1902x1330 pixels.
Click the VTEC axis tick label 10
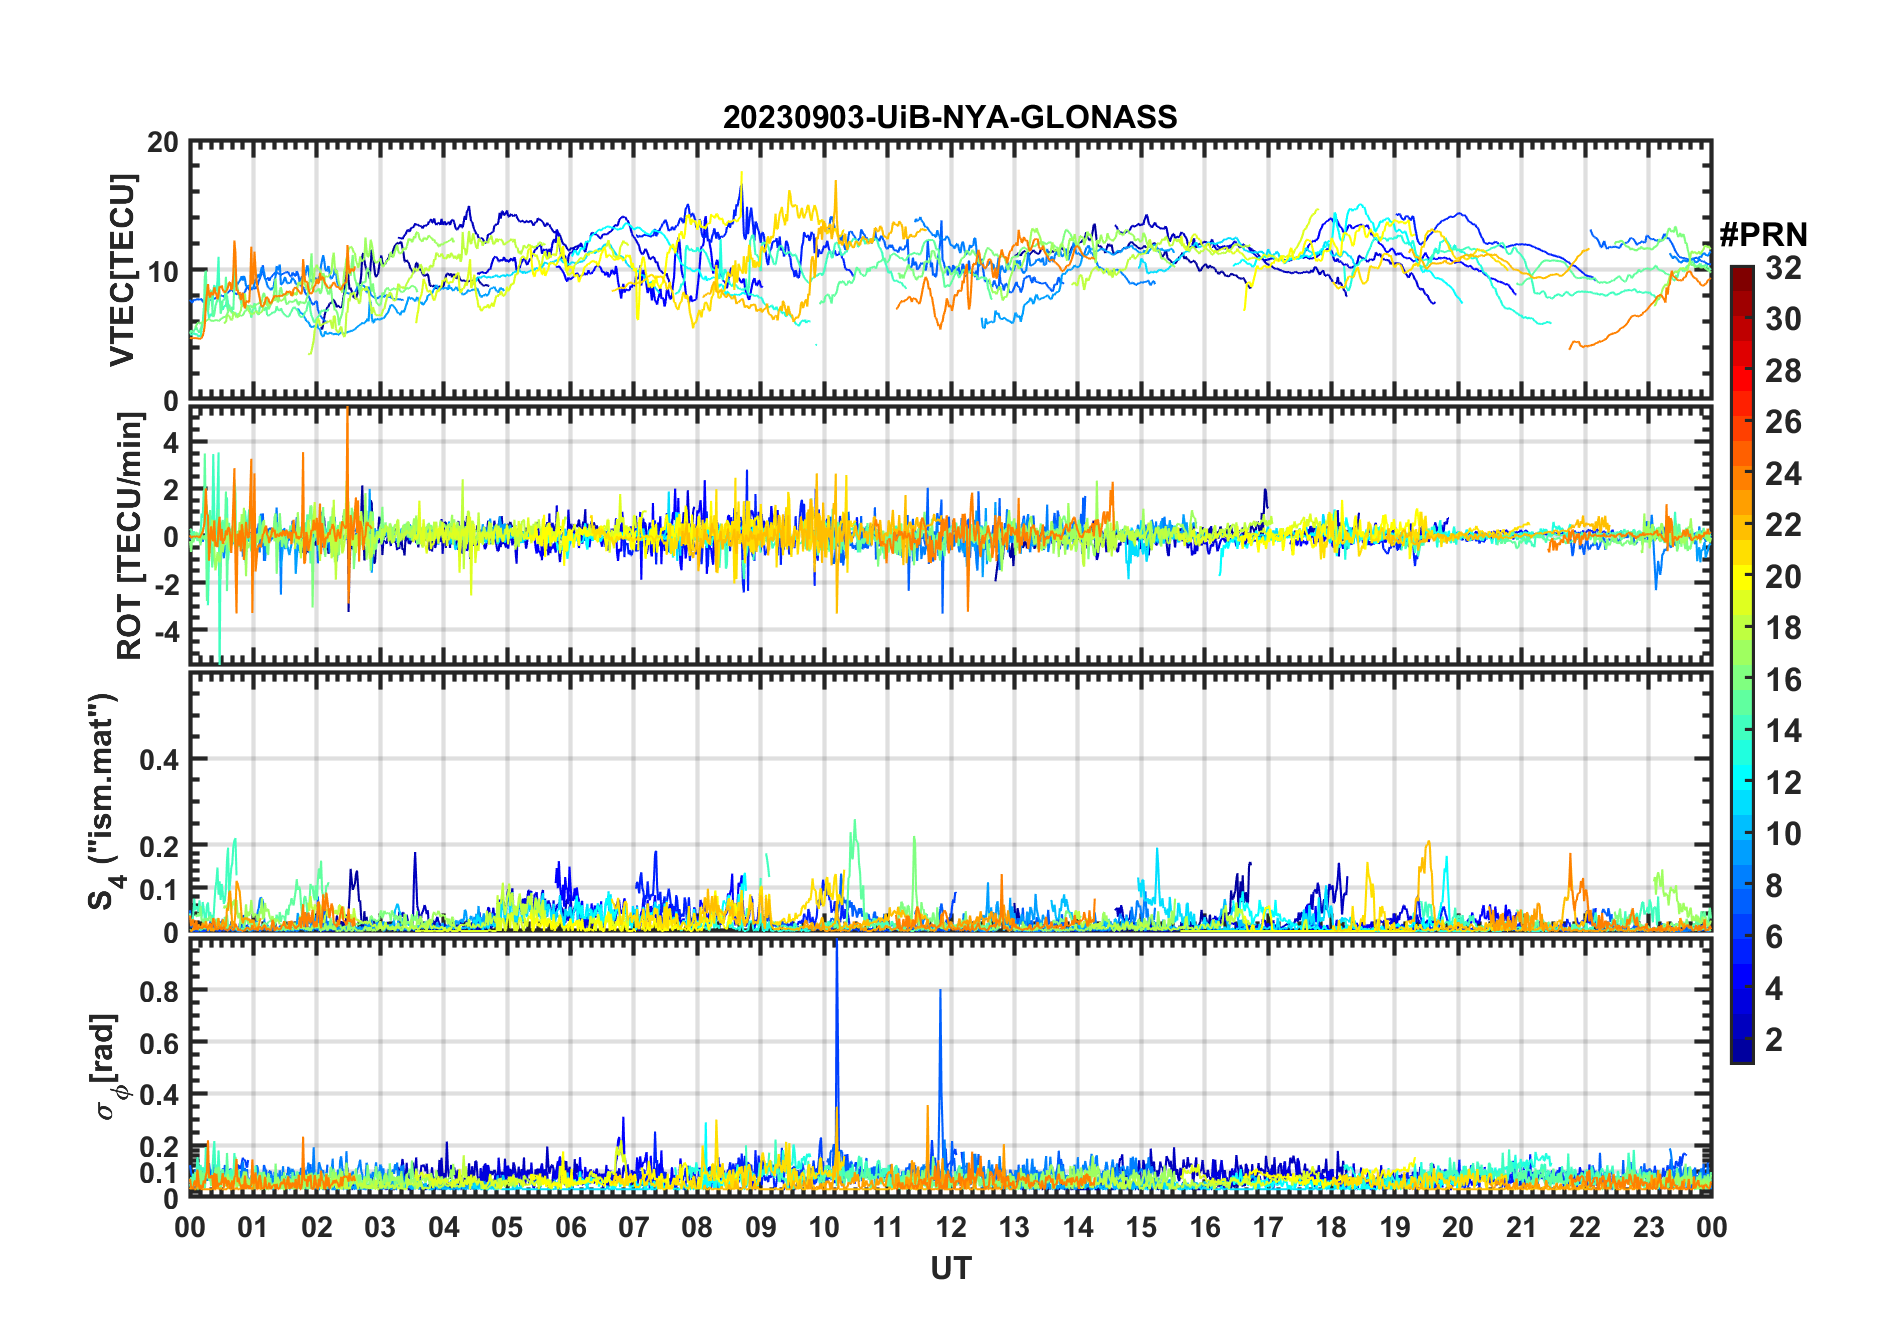coord(163,271)
